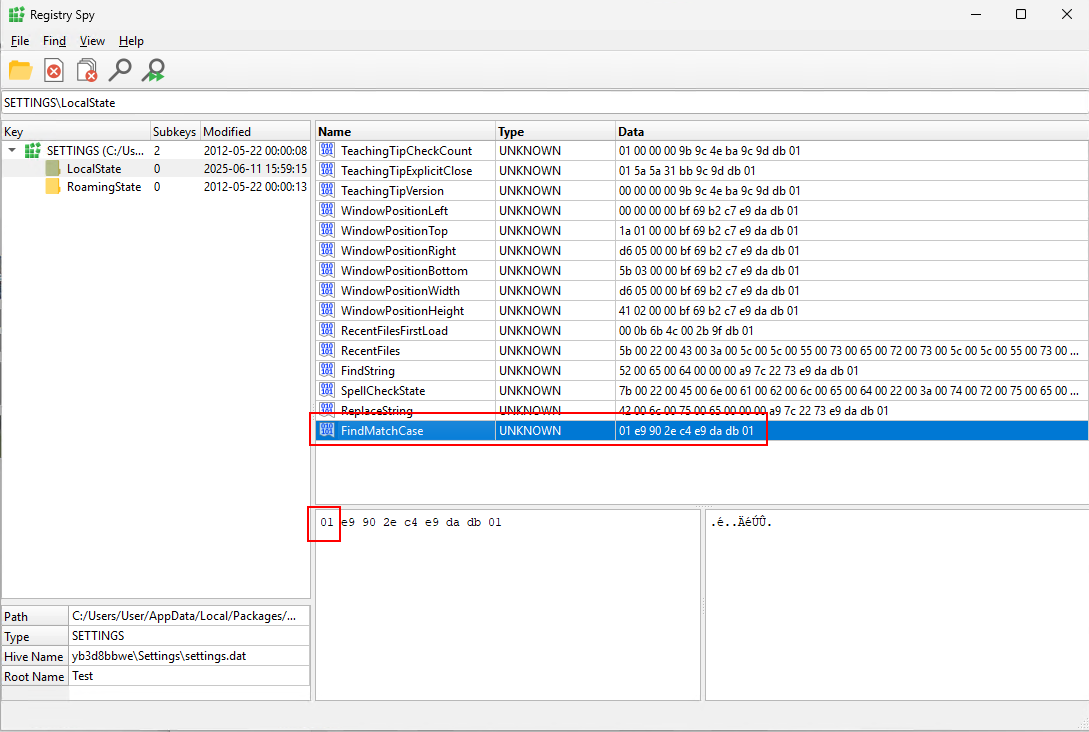Select the RecentFiles value
Screen dimensions: 1089x732
[370, 351]
